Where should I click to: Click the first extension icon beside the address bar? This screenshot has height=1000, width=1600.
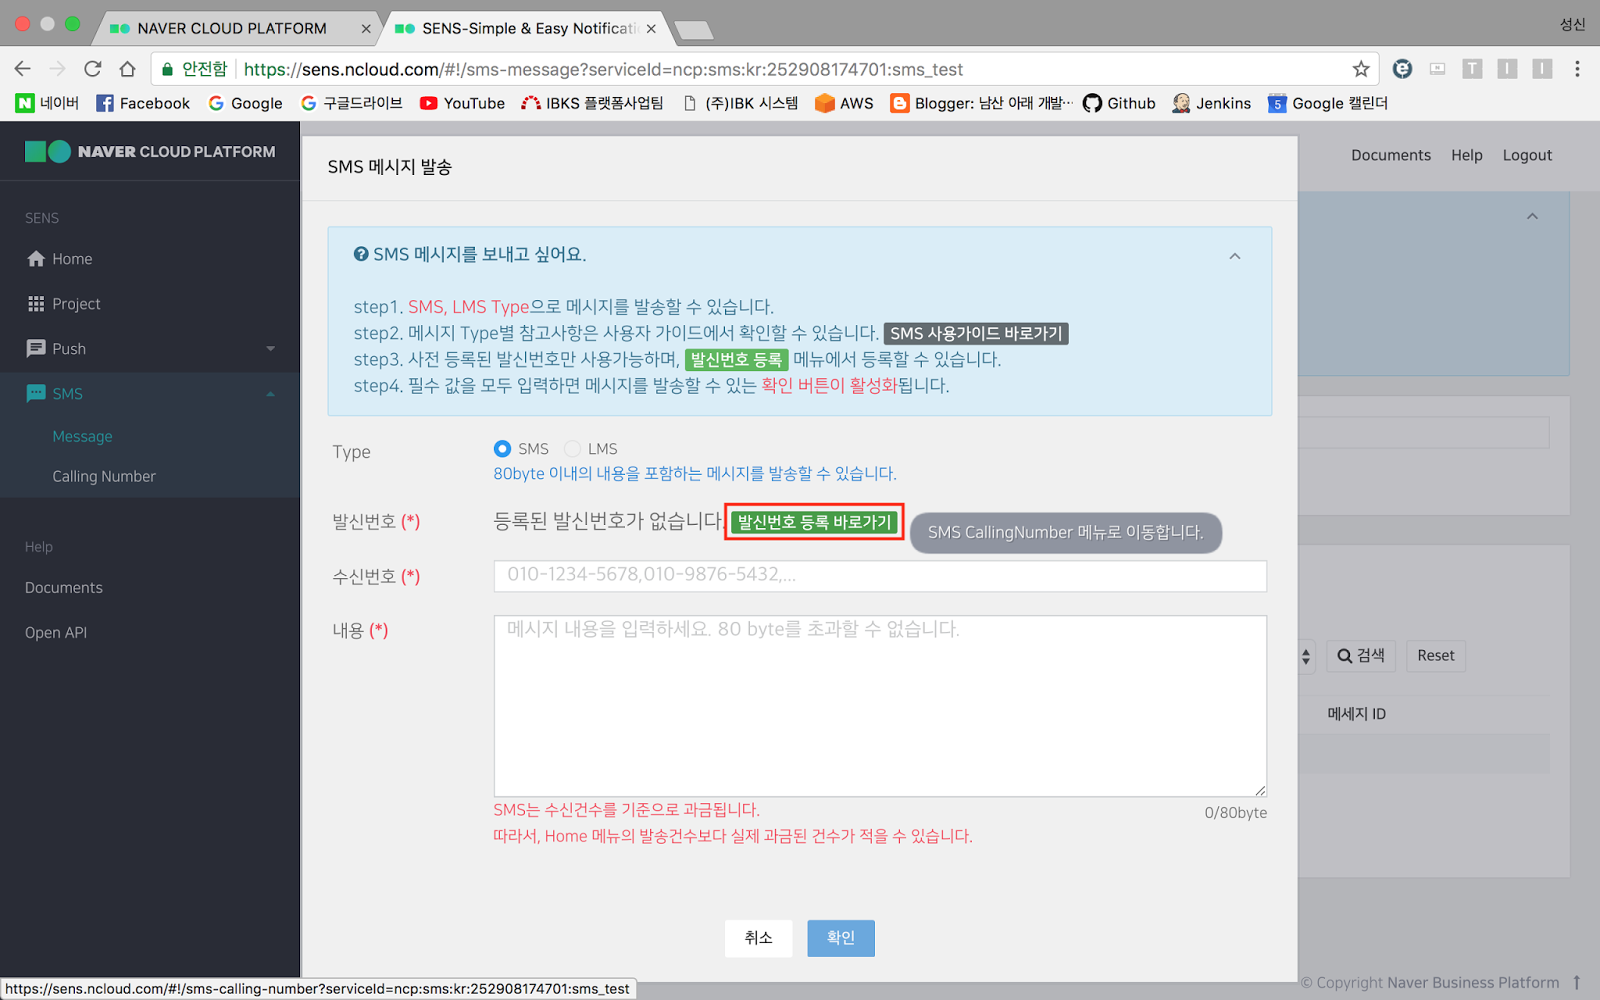coord(1402,69)
